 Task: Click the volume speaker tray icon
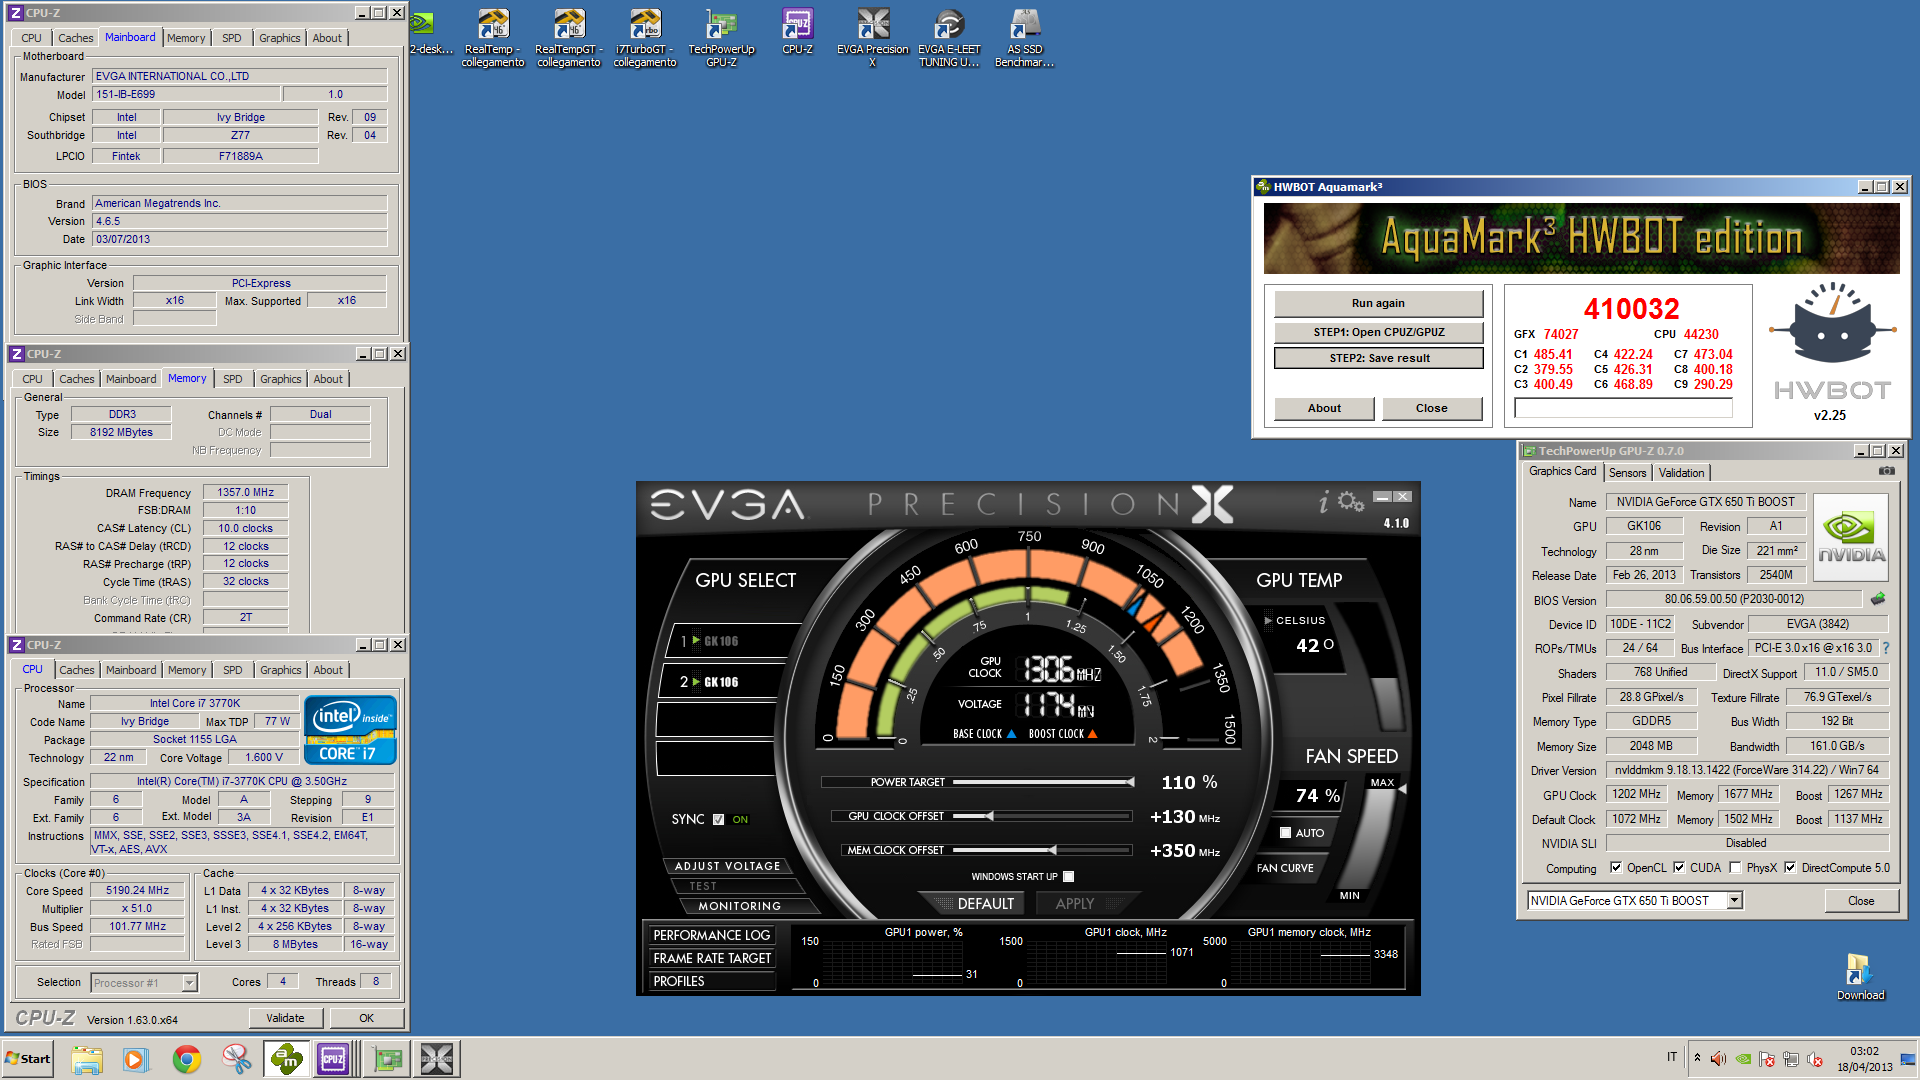tap(1718, 1059)
